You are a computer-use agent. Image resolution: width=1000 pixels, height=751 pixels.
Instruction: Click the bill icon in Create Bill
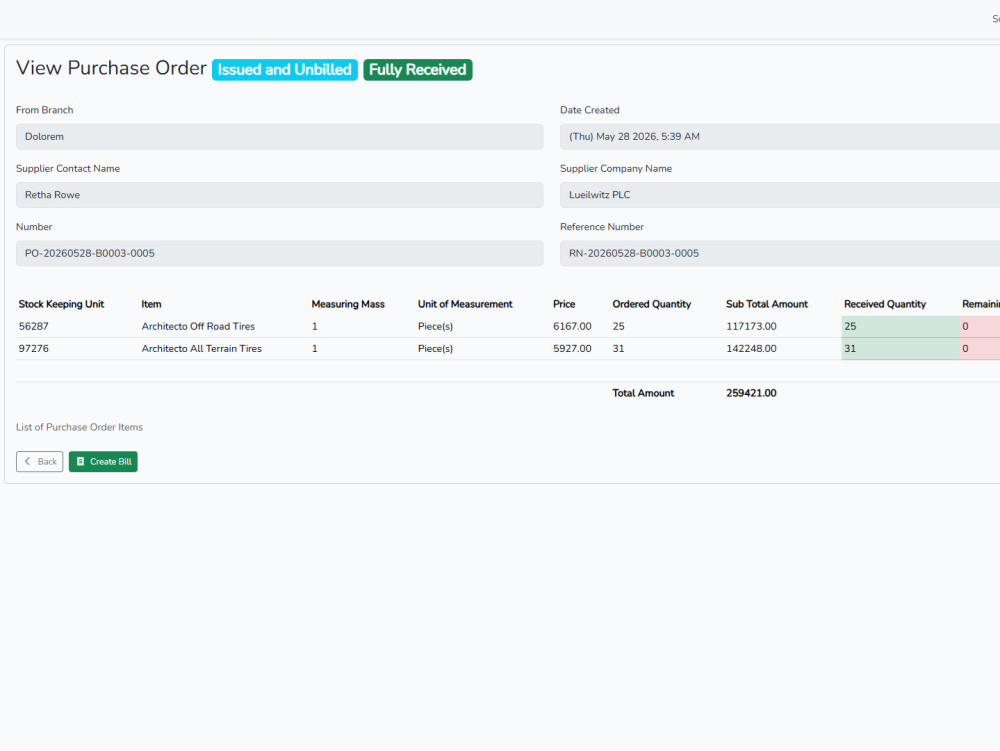[x=80, y=462]
